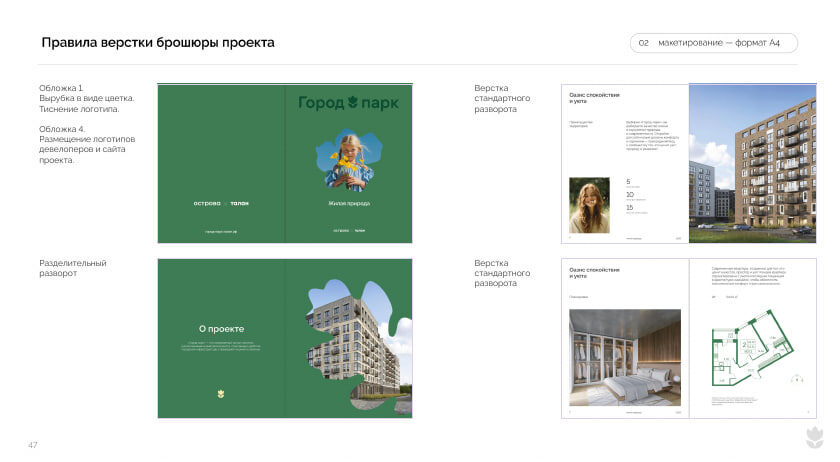This screenshot has width=840, height=462.
Task: Click the "талан" developer logo on back cover
Action: 239,203
